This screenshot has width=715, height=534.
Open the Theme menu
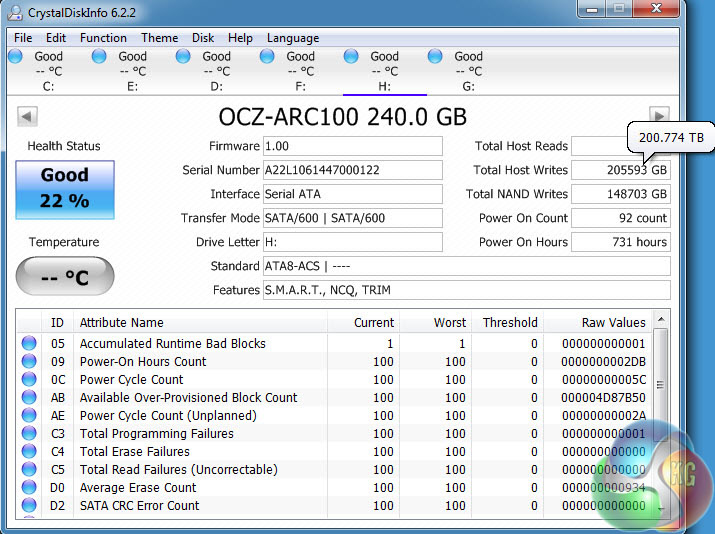coord(159,38)
